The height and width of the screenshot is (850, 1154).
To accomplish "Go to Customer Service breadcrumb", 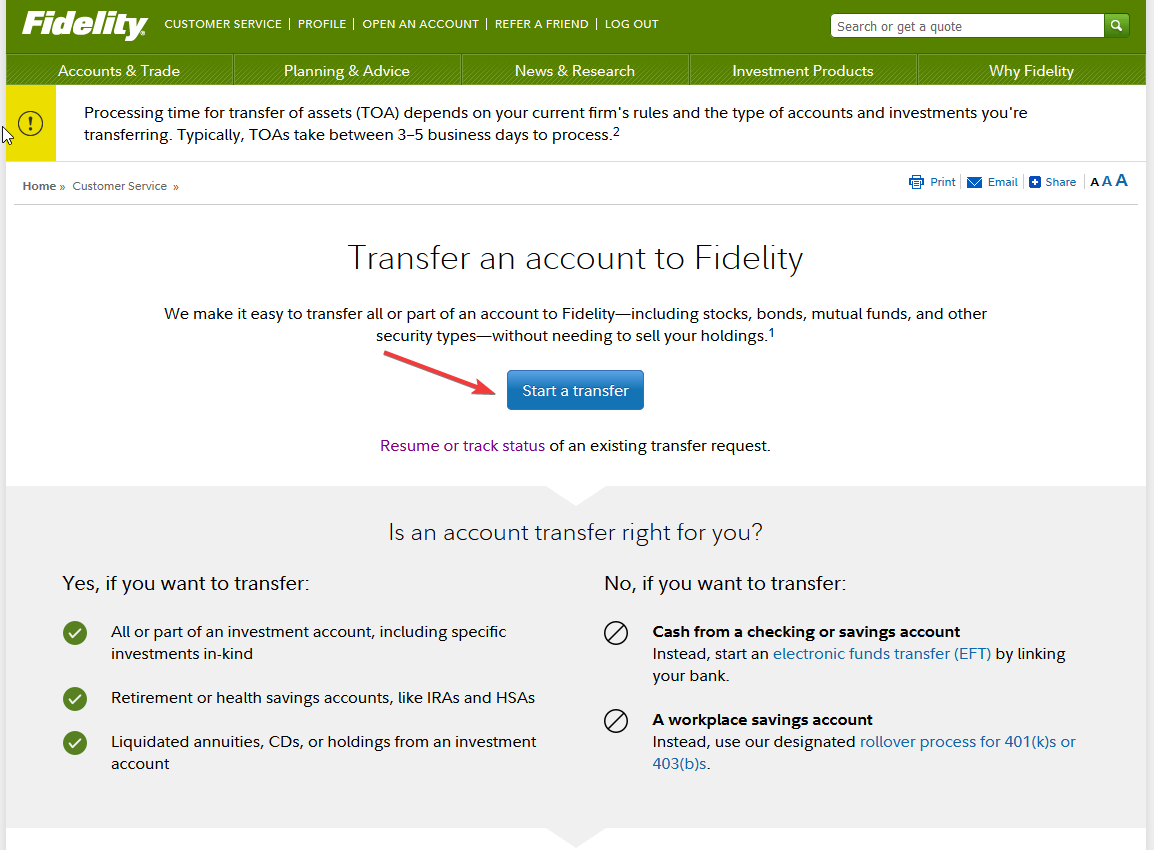I will point(119,186).
